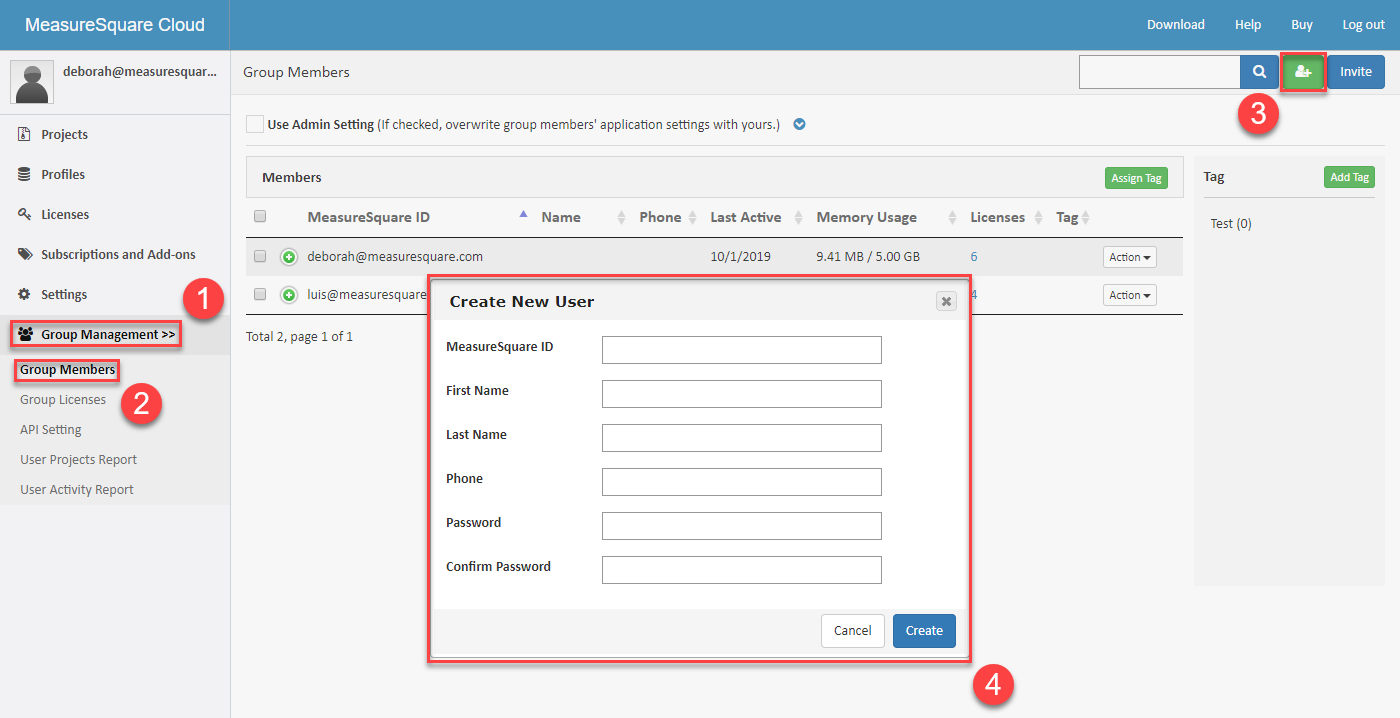Open User Activity Report
Viewport: 1400px width, 718px height.
77,489
